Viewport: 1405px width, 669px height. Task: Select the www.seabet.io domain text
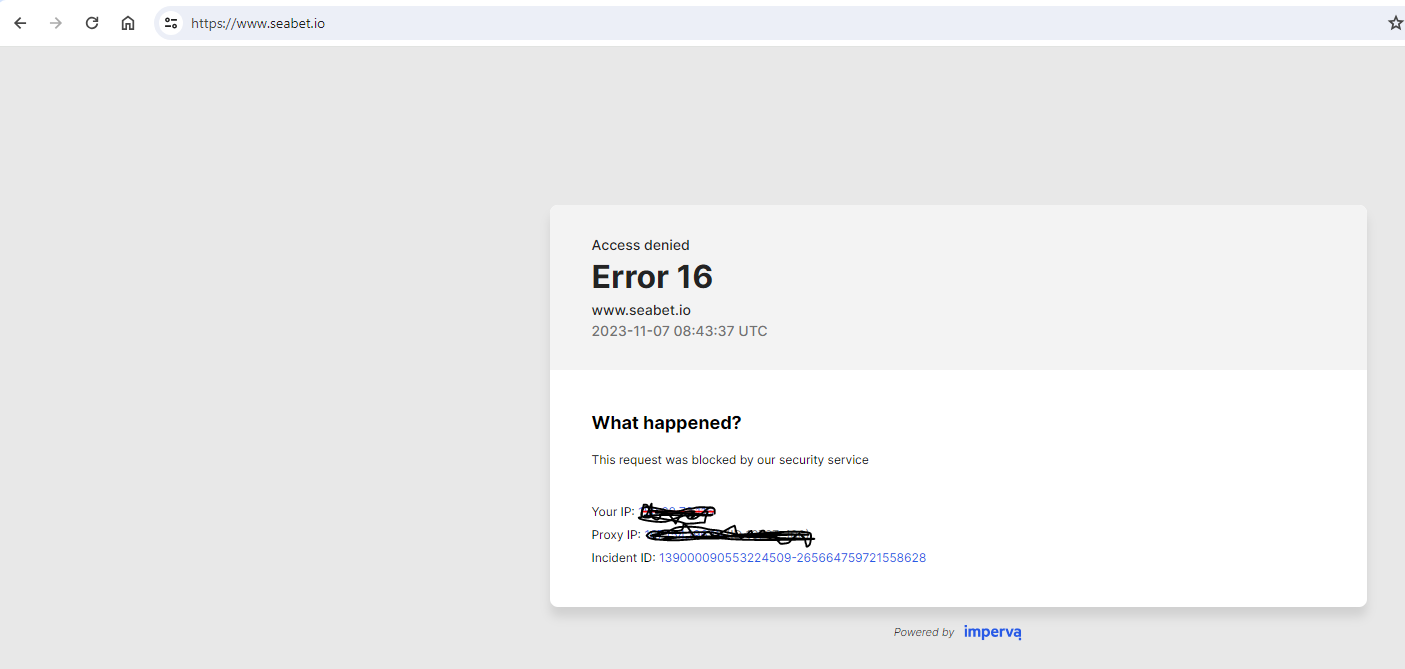point(641,310)
